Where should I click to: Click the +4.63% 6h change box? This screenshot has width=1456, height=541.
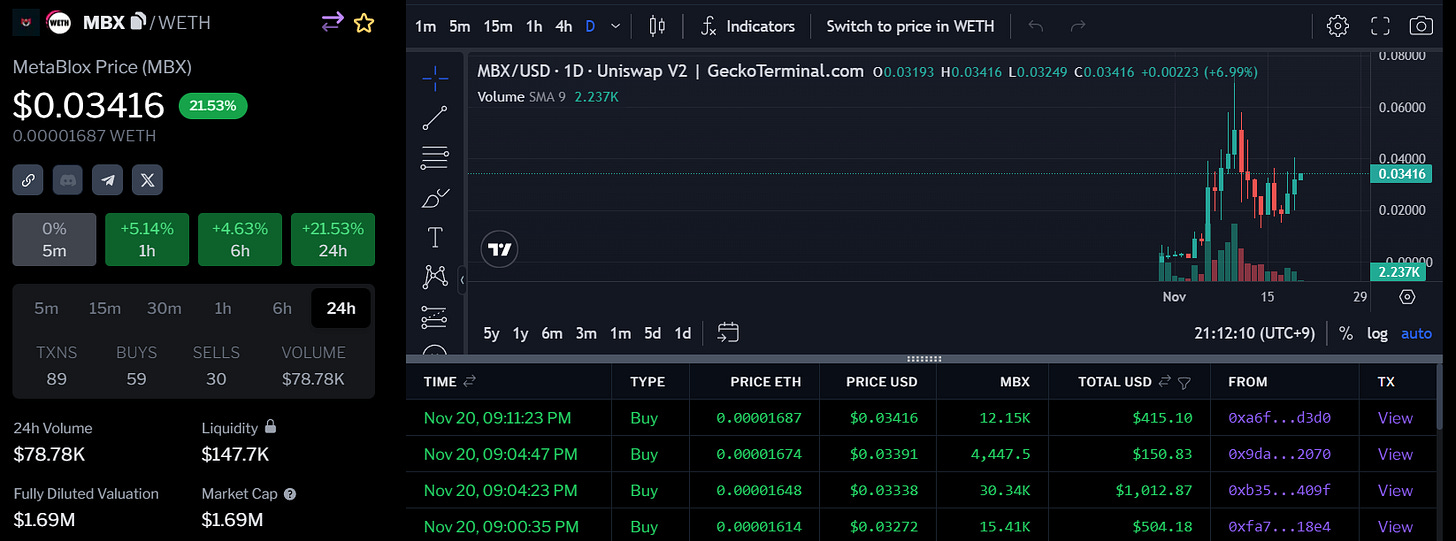click(x=240, y=239)
